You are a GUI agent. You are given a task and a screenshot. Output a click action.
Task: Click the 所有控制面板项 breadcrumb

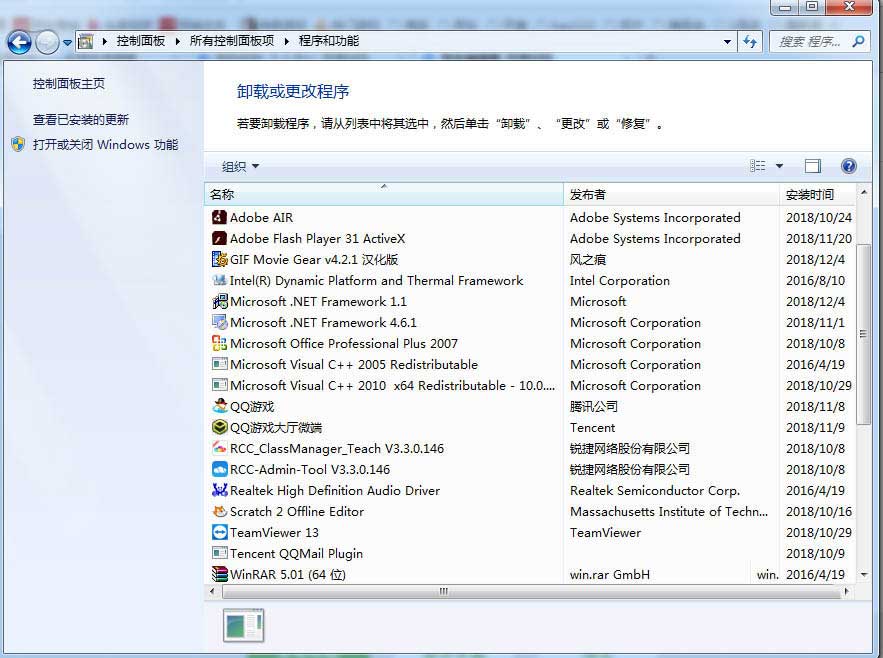coord(232,41)
